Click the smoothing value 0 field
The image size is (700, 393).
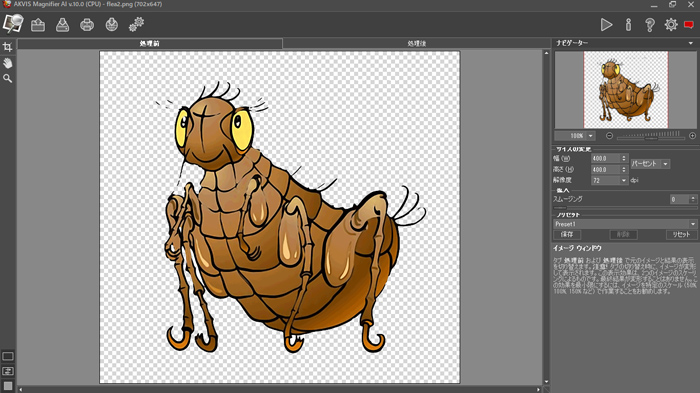(x=679, y=199)
